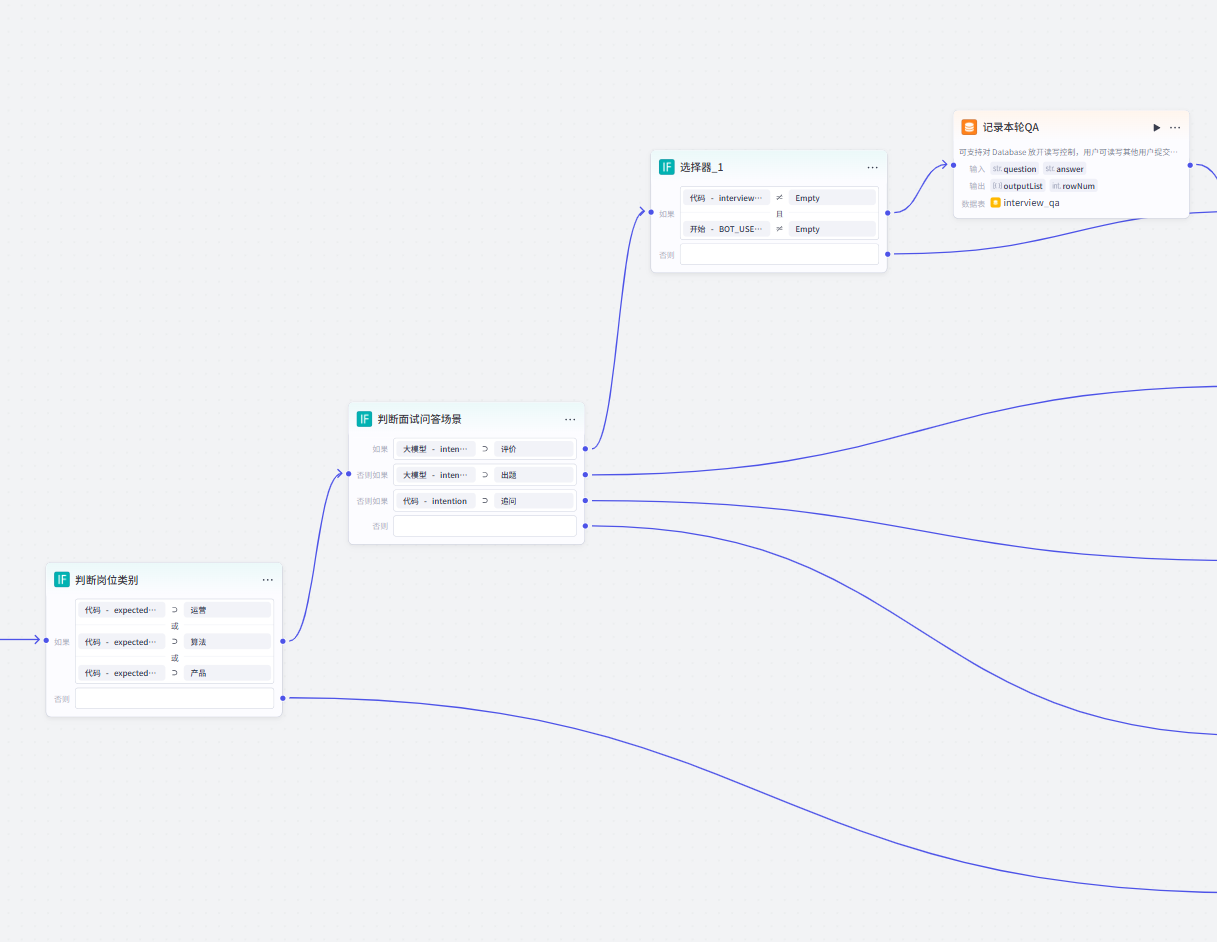Open the ellipsis menu on 判断面试问答场景 node
The height and width of the screenshot is (942, 1217).
click(x=570, y=420)
